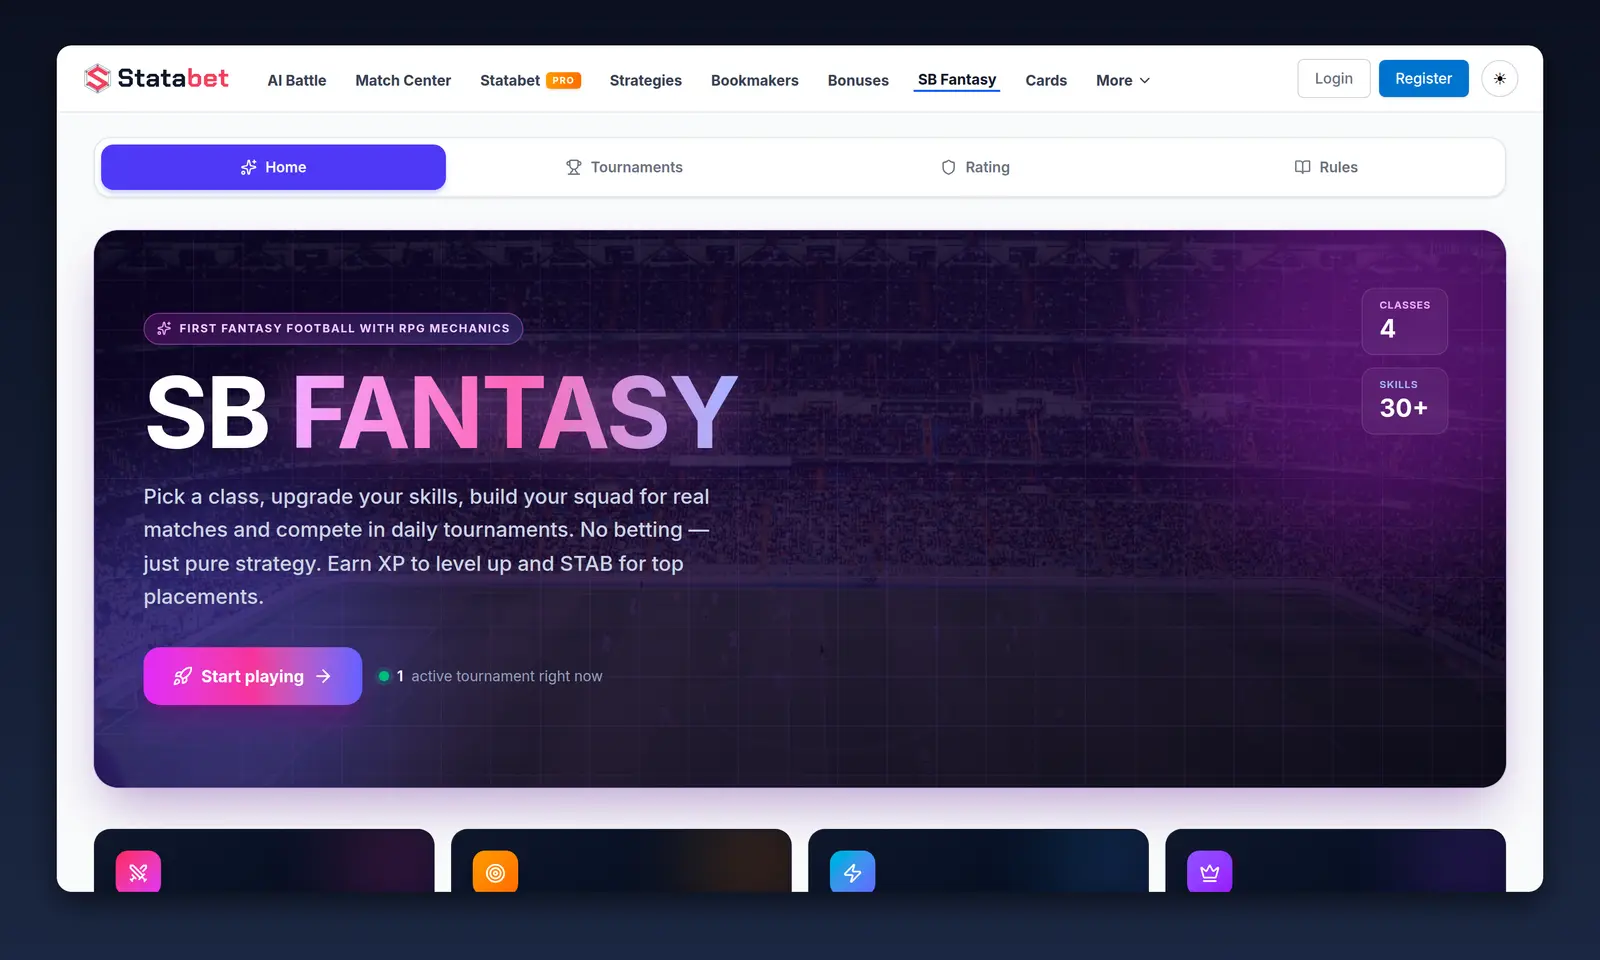
Task: Open the Bonuses page
Action: (858, 80)
